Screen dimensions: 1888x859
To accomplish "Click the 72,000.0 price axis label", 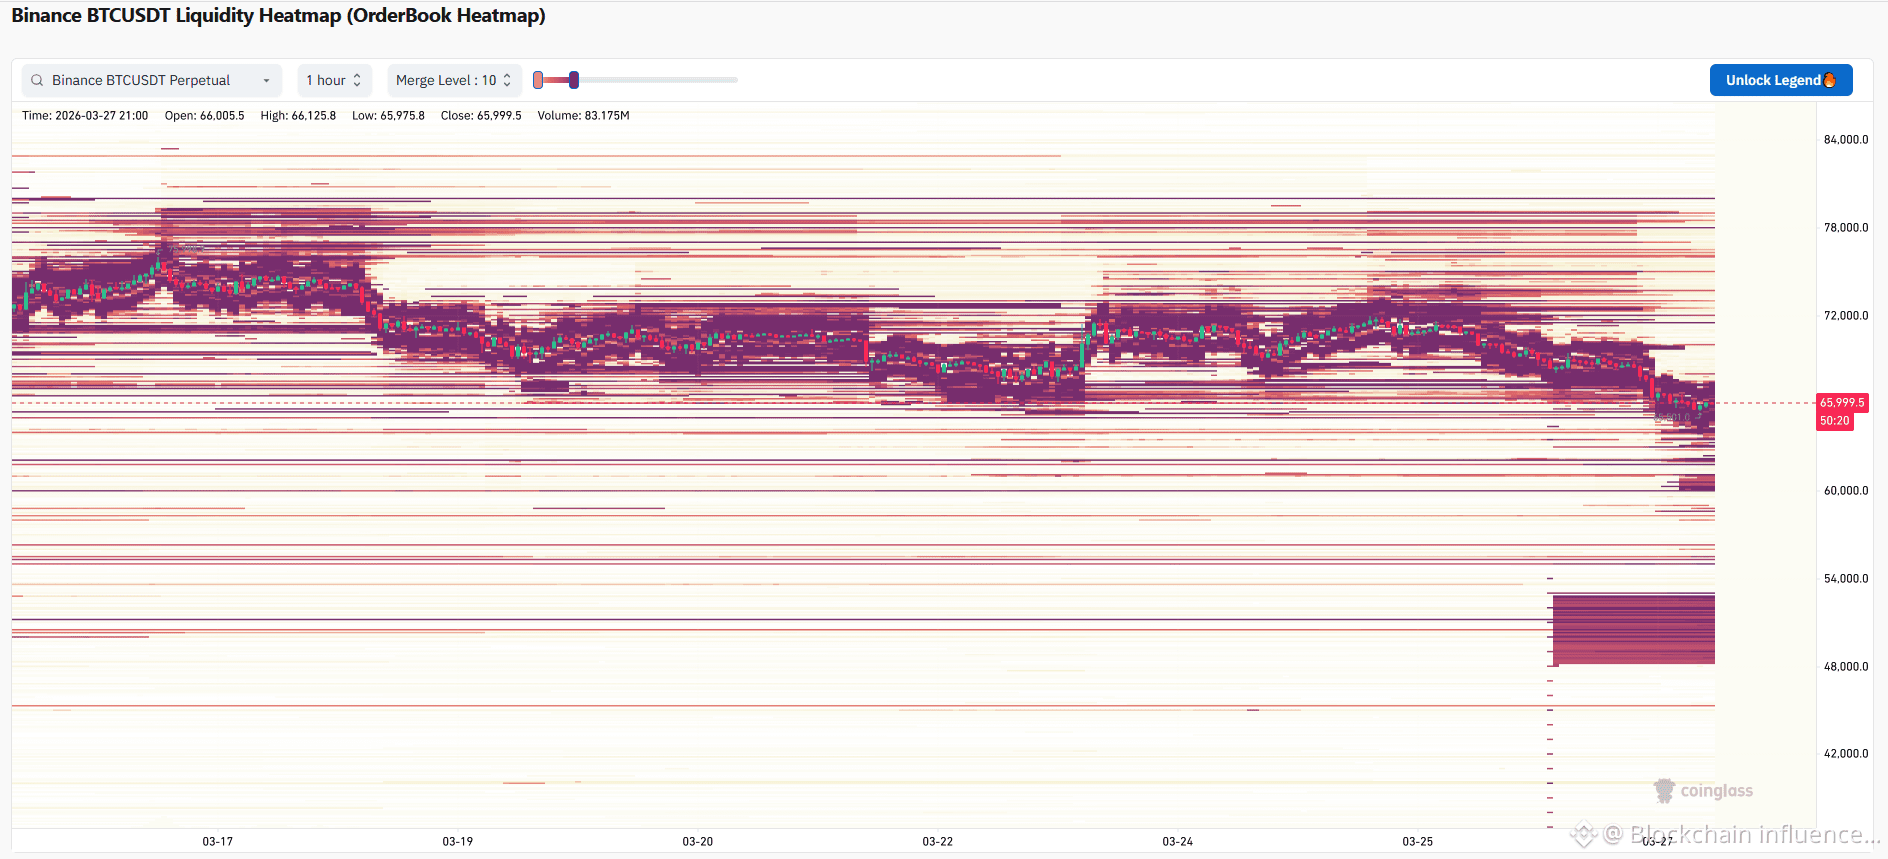I will [1846, 316].
